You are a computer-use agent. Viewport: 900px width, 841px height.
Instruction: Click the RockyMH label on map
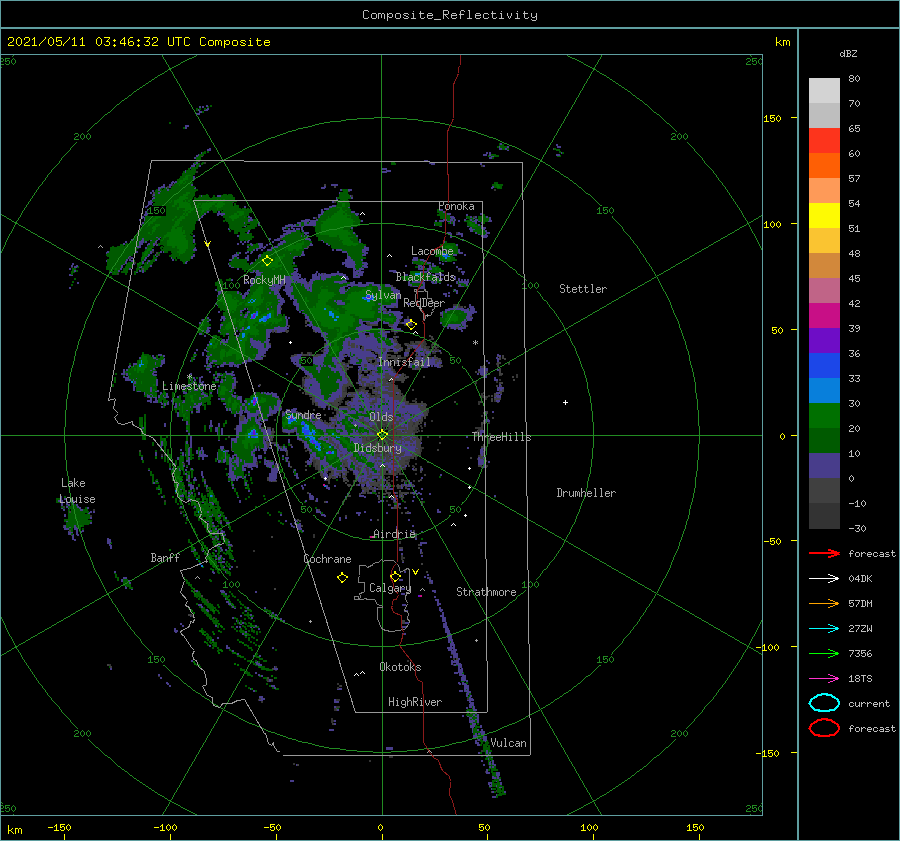[264, 280]
